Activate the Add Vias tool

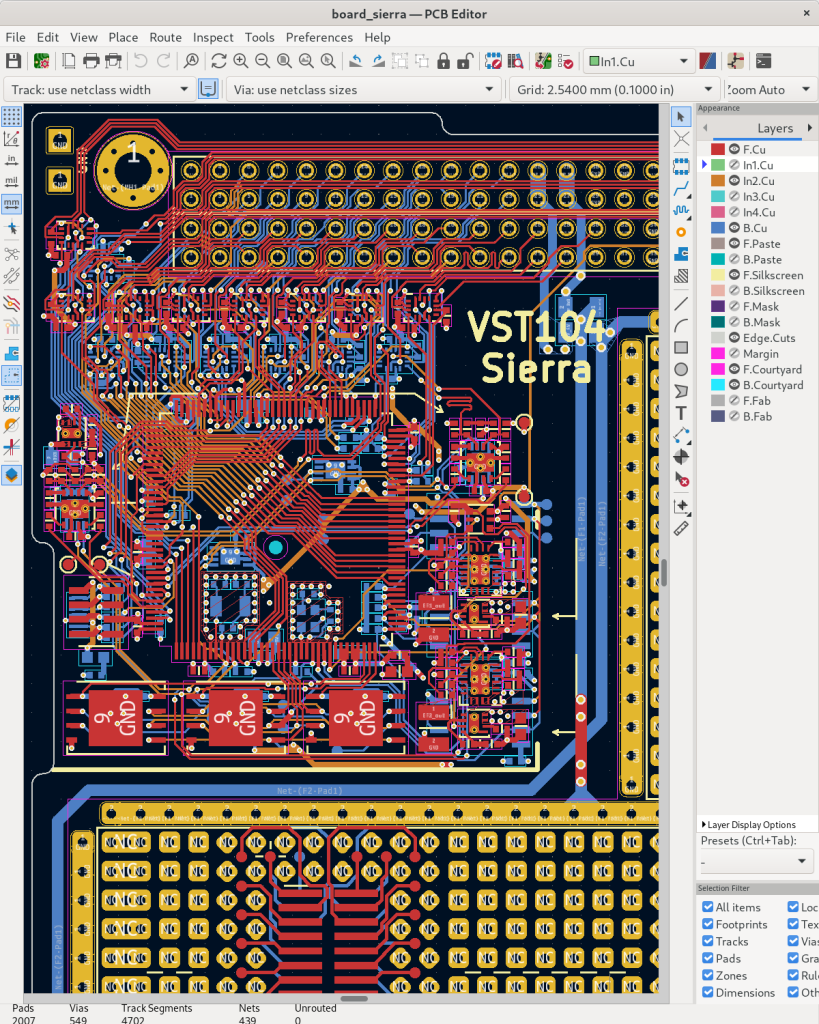681,232
